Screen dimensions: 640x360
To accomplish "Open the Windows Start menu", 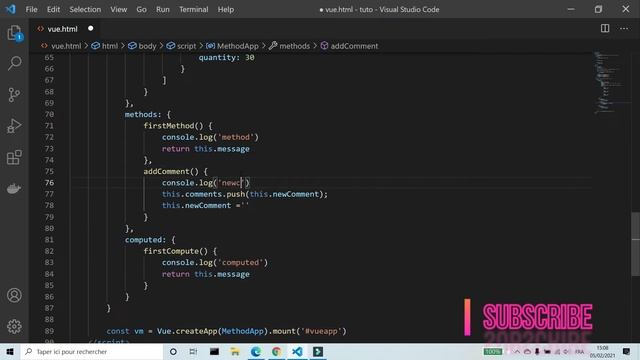I will coord(10,351).
